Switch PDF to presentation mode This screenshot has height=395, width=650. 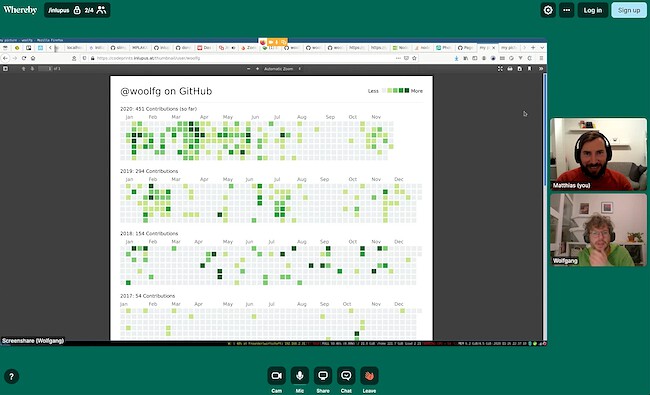point(500,69)
